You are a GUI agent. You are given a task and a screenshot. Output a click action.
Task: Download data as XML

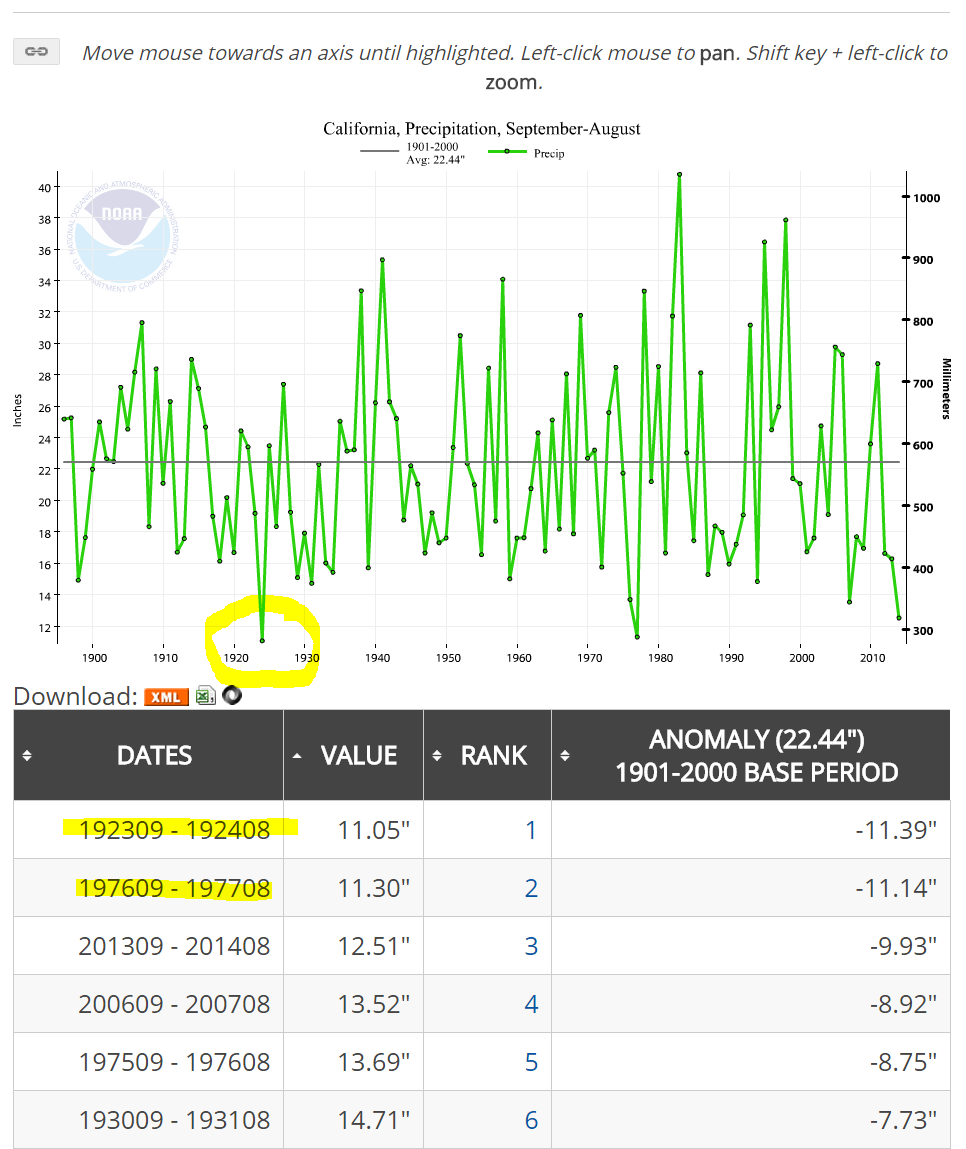pyautogui.click(x=166, y=696)
